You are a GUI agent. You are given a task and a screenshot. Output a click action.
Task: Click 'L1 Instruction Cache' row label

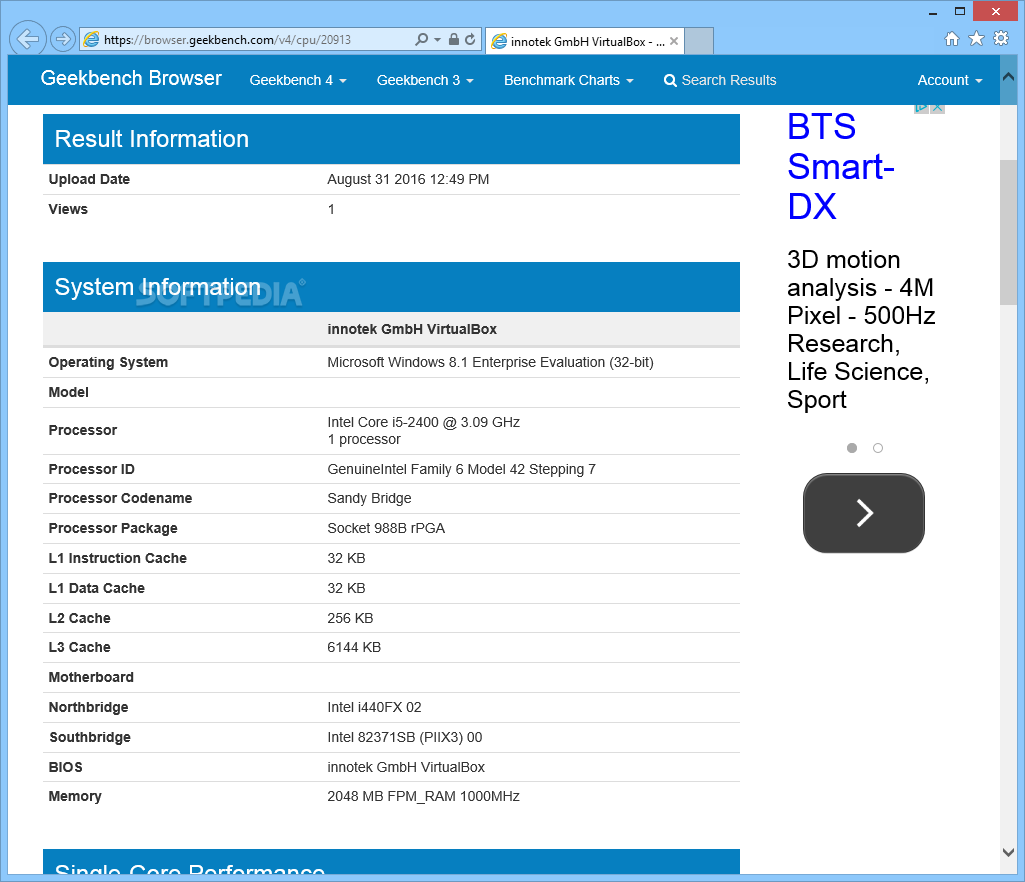(x=118, y=558)
